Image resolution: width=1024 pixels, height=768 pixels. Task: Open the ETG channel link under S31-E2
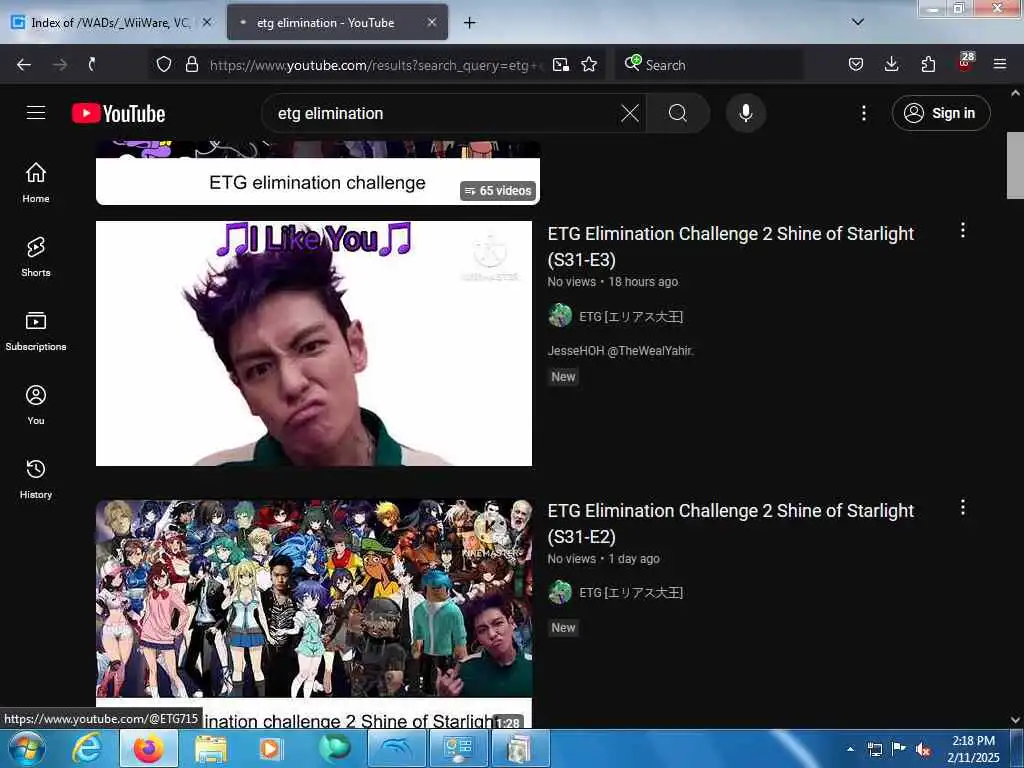(631, 592)
